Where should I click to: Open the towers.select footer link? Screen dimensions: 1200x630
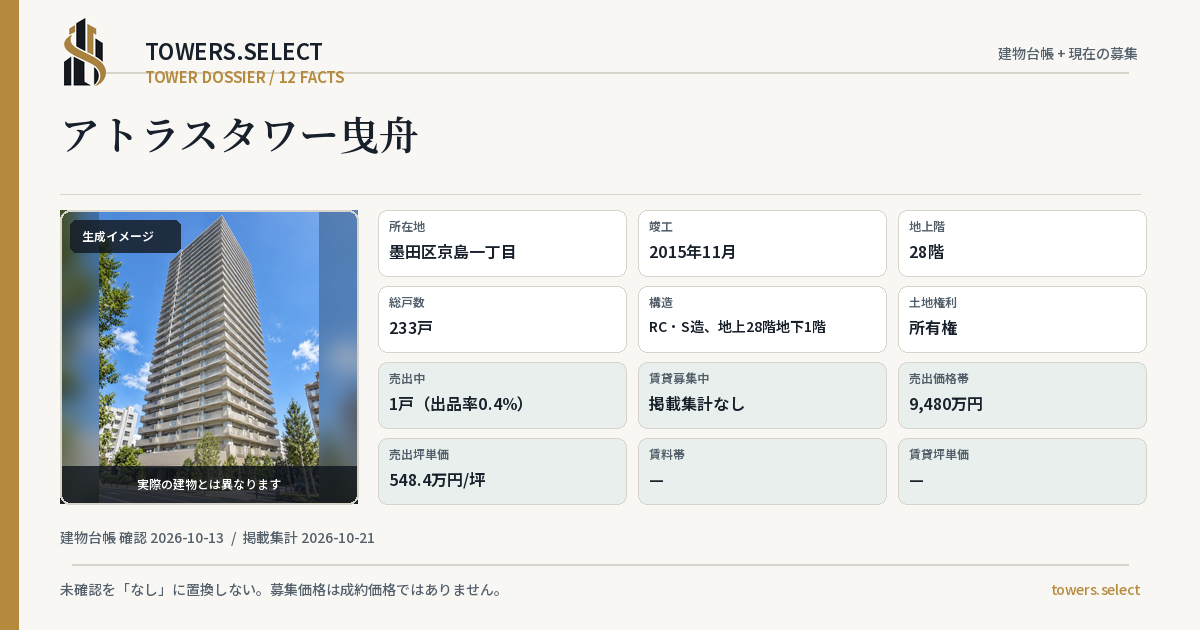click(1095, 590)
